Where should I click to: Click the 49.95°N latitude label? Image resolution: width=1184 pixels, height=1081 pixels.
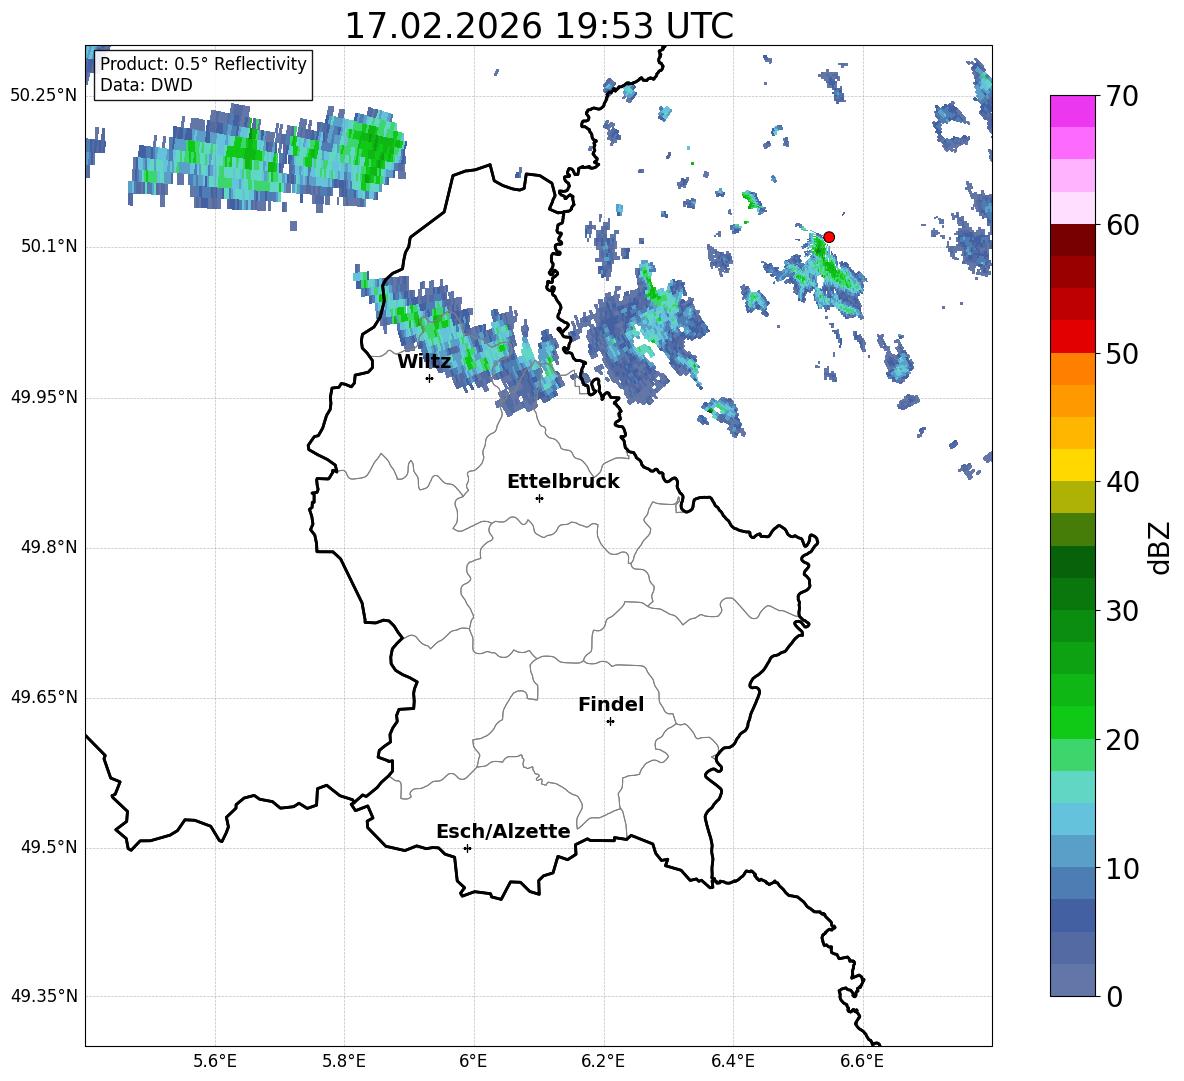click(44, 397)
